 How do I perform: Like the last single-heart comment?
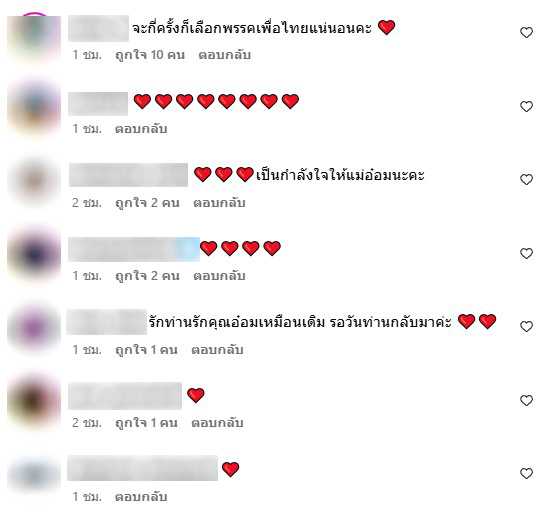(x=526, y=473)
